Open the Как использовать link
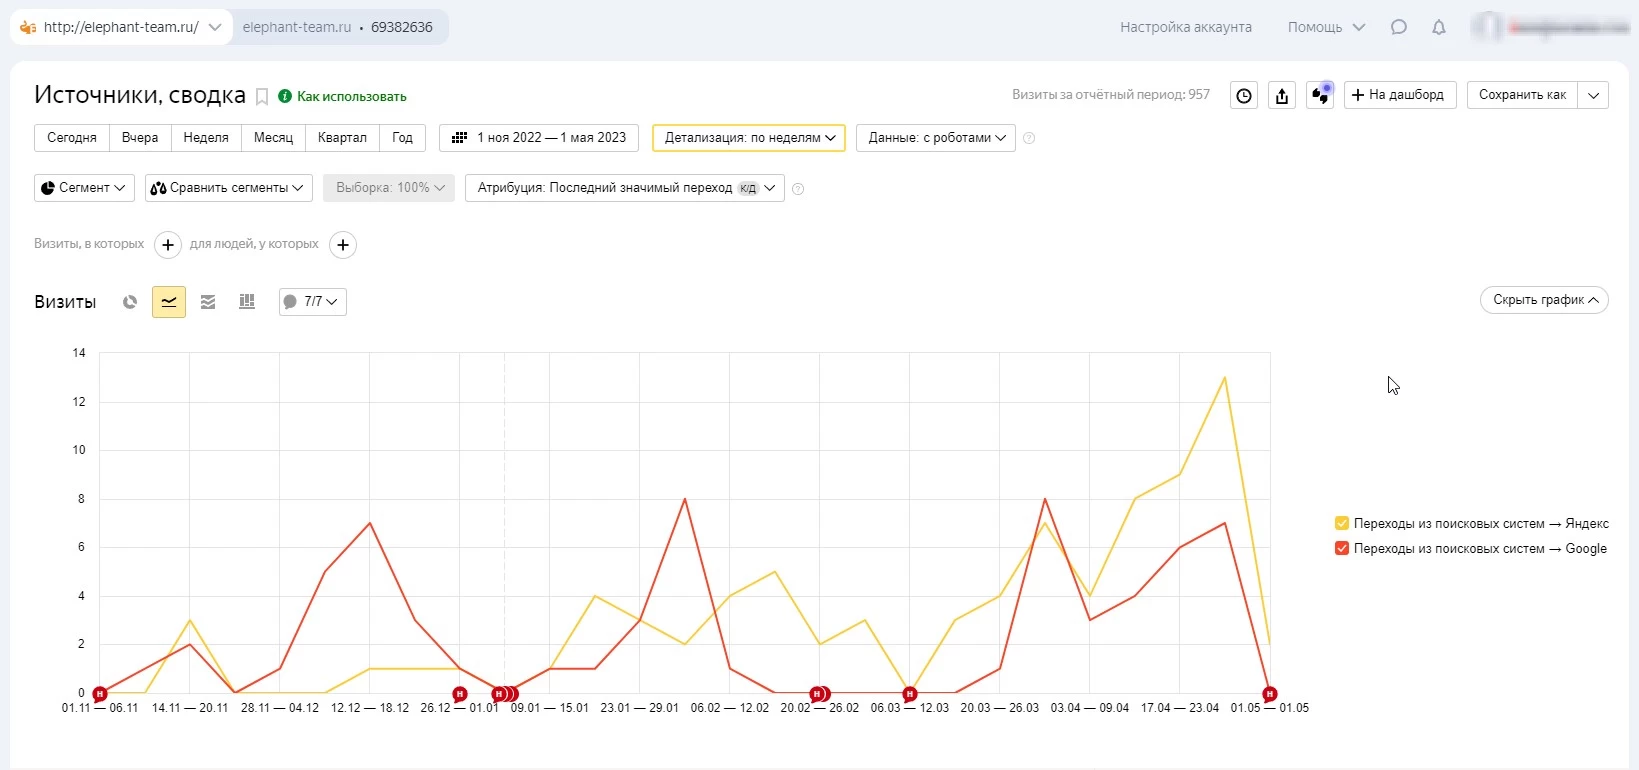This screenshot has height=770, width=1639. (x=351, y=97)
